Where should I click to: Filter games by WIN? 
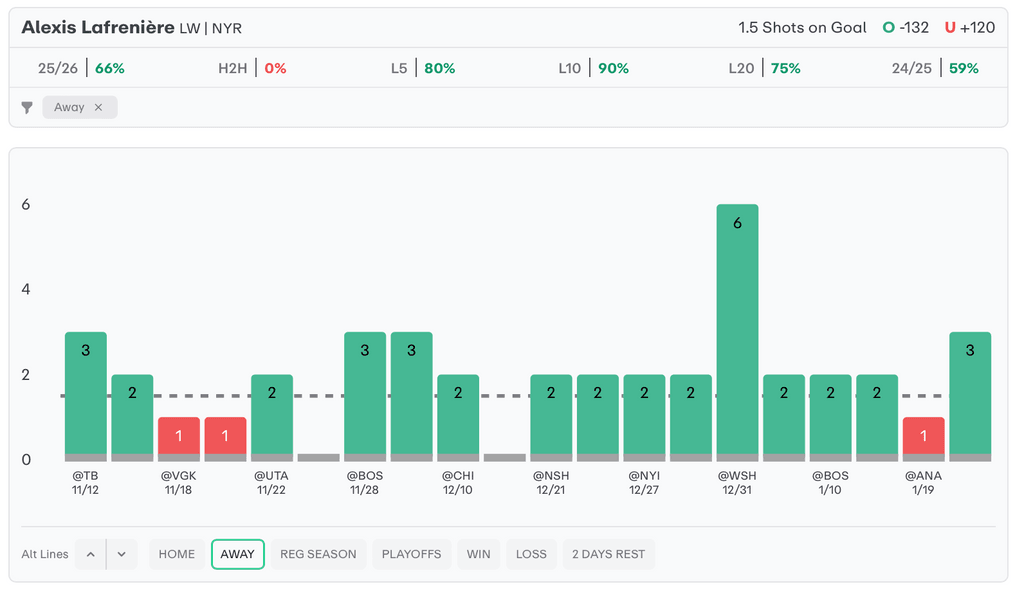tap(479, 554)
